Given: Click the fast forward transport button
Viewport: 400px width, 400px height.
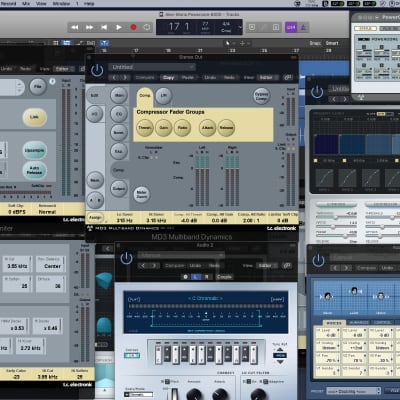Looking at the screenshot, I should (90, 27).
